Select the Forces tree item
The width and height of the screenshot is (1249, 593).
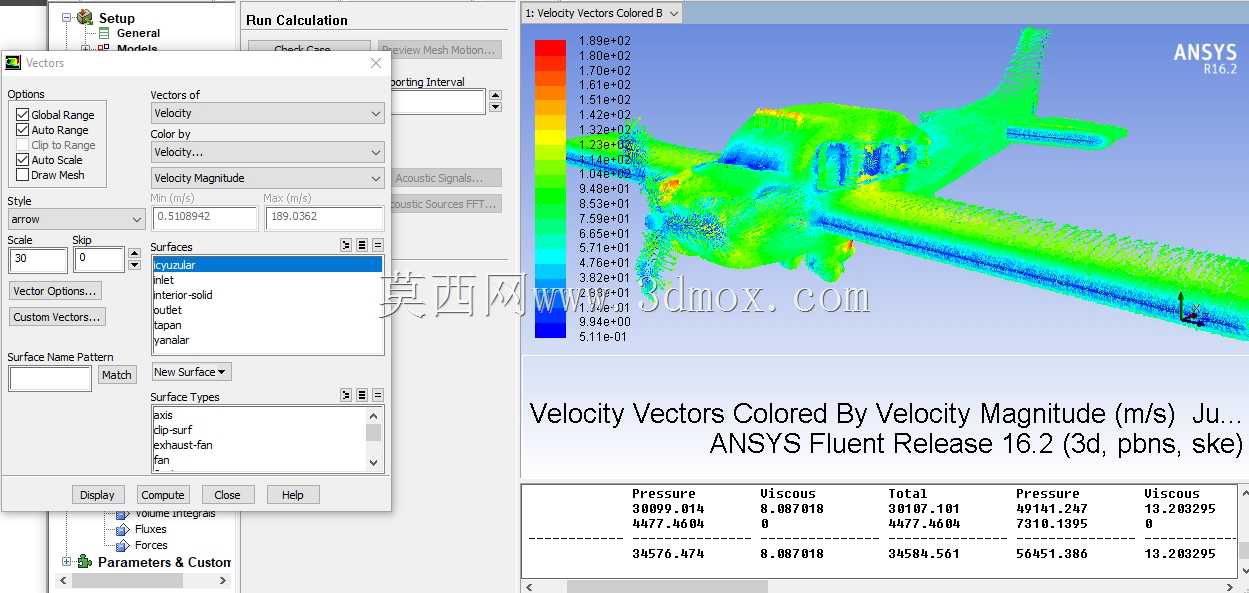(x=151, y=545)
